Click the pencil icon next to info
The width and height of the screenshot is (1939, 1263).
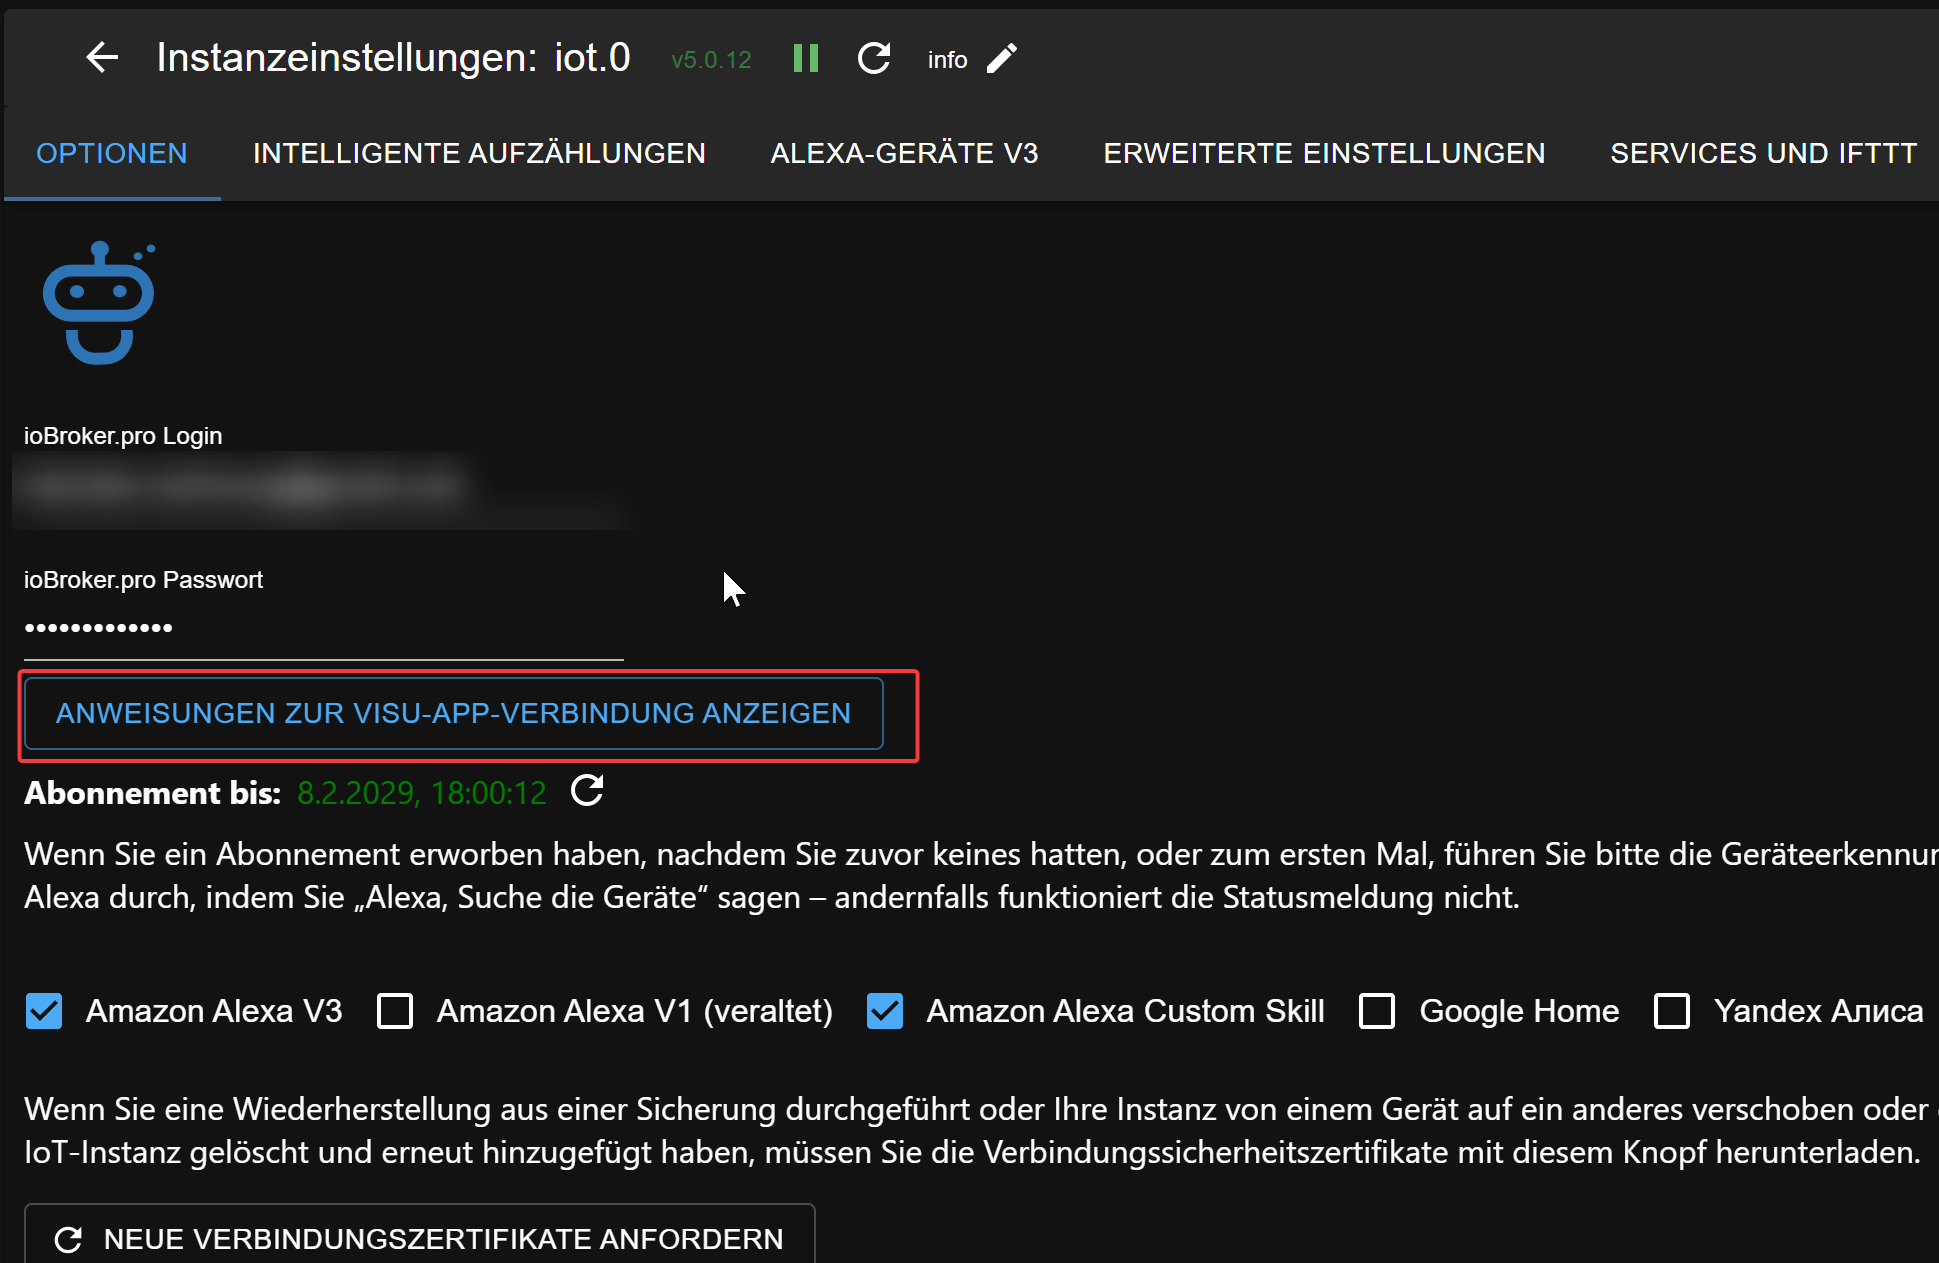pos(1002,59)
